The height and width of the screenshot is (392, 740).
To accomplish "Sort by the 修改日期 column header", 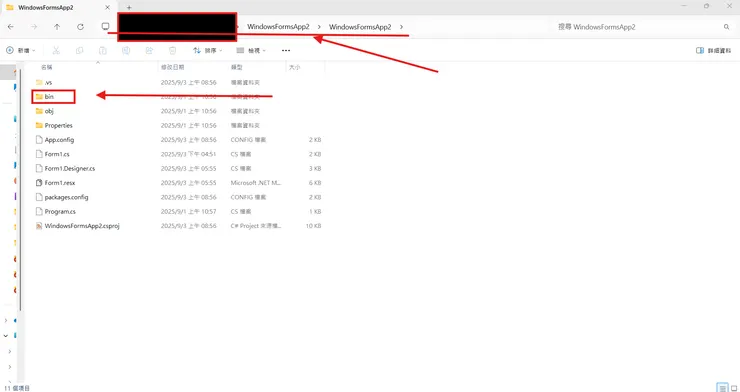I will [173, 67].
